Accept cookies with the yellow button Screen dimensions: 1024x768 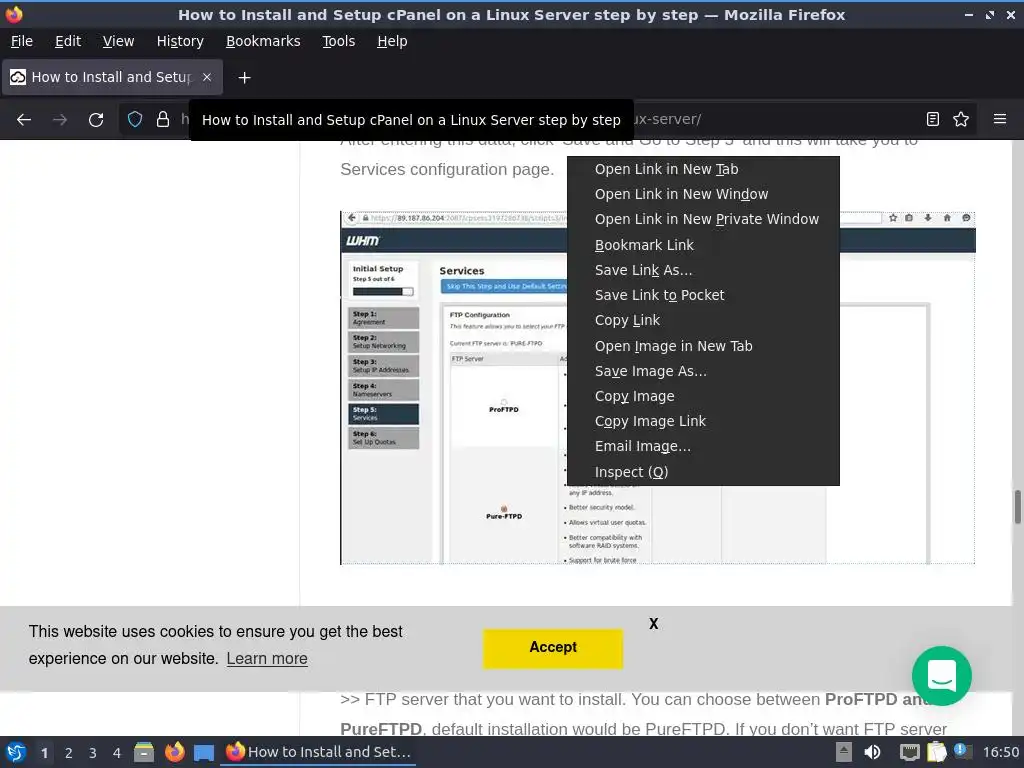(552, 648)
